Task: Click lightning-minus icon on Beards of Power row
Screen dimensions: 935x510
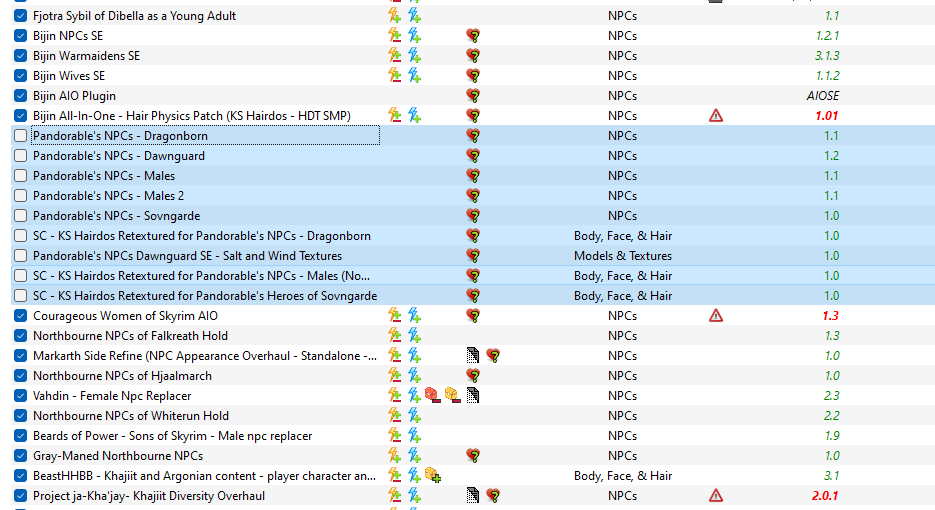Action: pyautogui.click(x=394, y=435)
